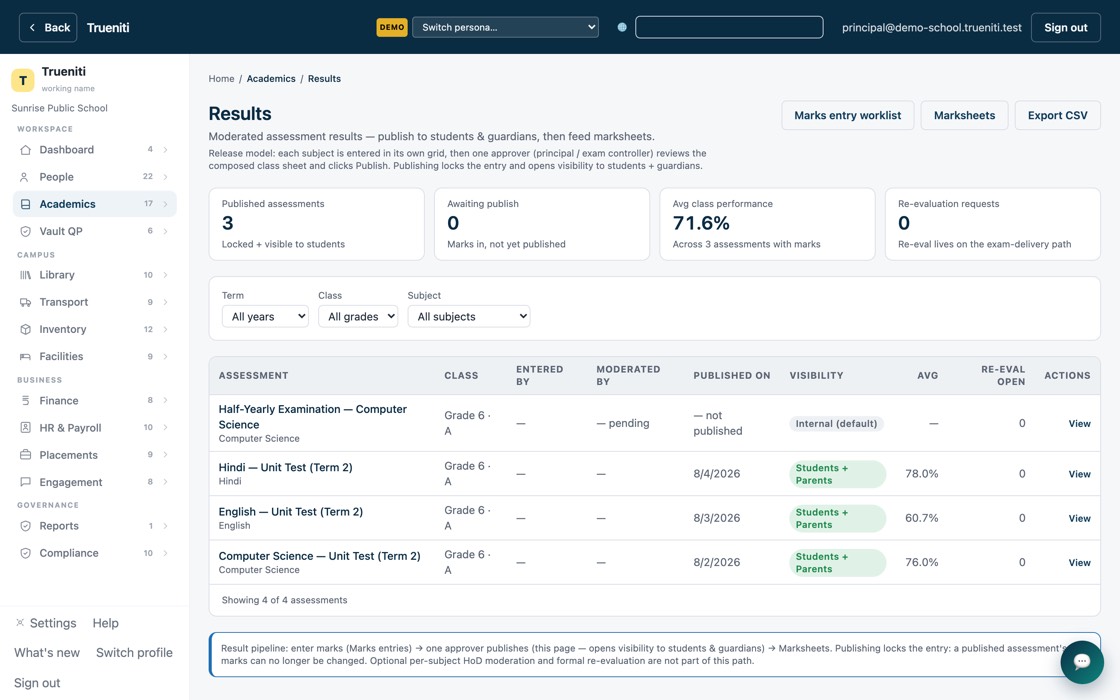Open the Engagement menu item
Image resolution: width=1120 pixels, height=700 pixels.
[x=94, y=482]
